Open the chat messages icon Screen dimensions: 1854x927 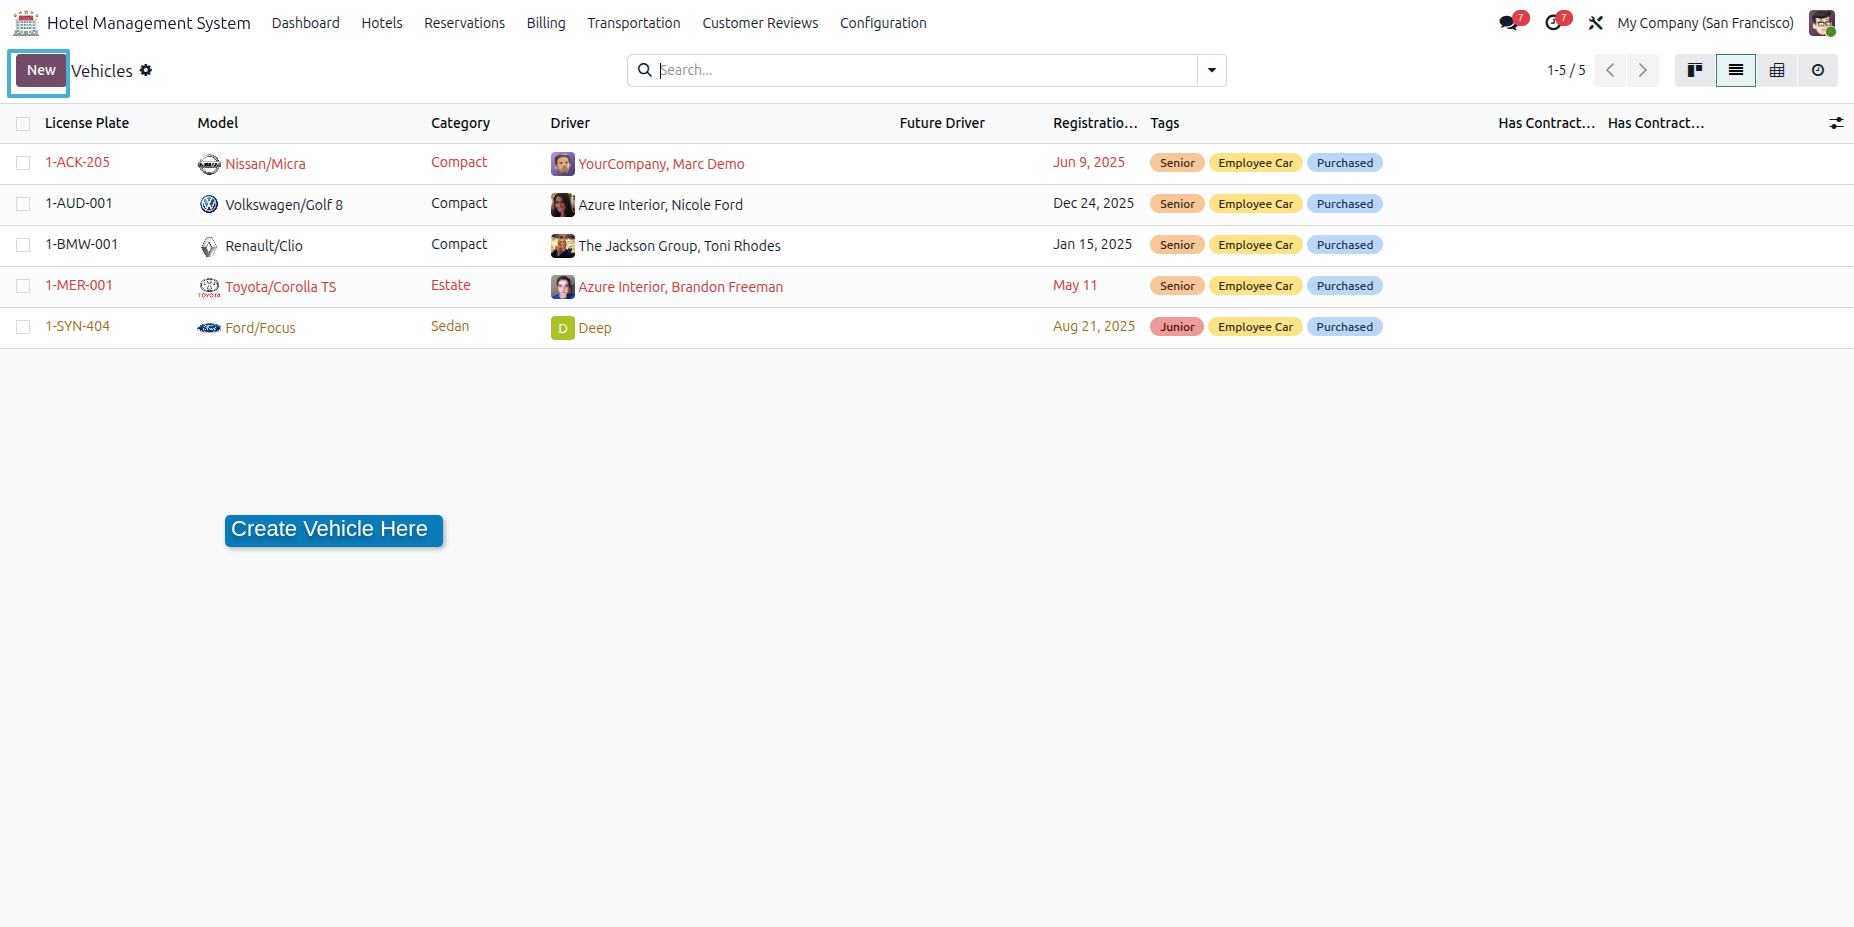pyautogui.click(x=1508, y=23)
